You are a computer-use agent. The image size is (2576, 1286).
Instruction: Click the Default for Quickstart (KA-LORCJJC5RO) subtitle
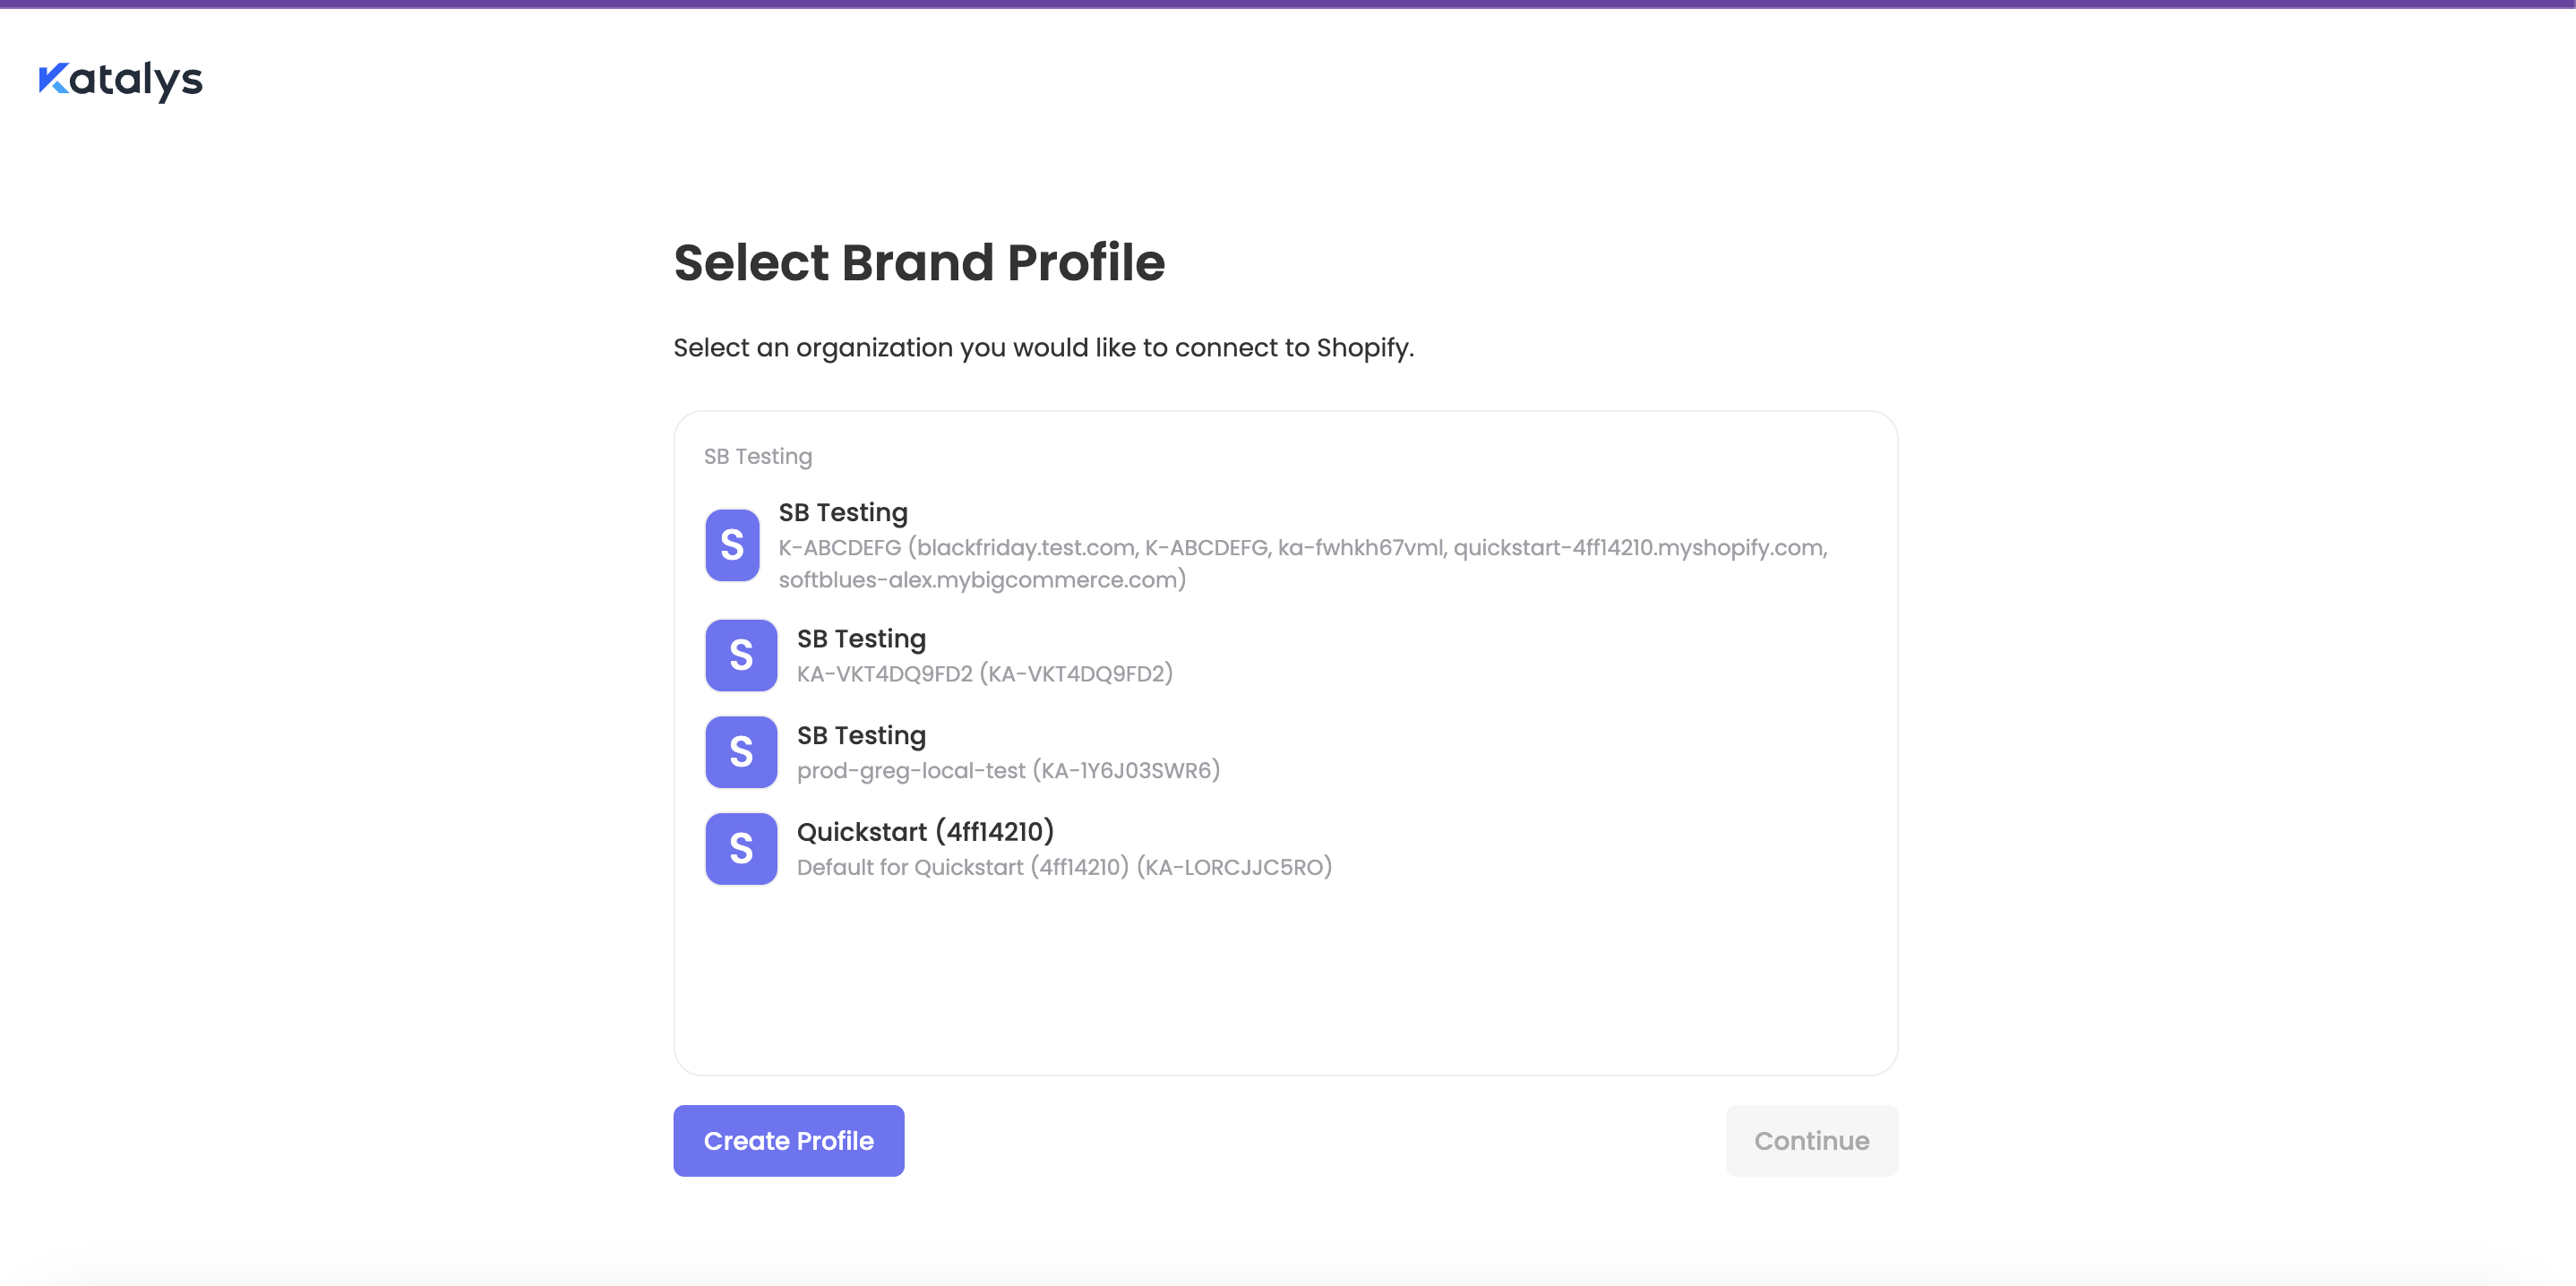(x=1064, y=867)
